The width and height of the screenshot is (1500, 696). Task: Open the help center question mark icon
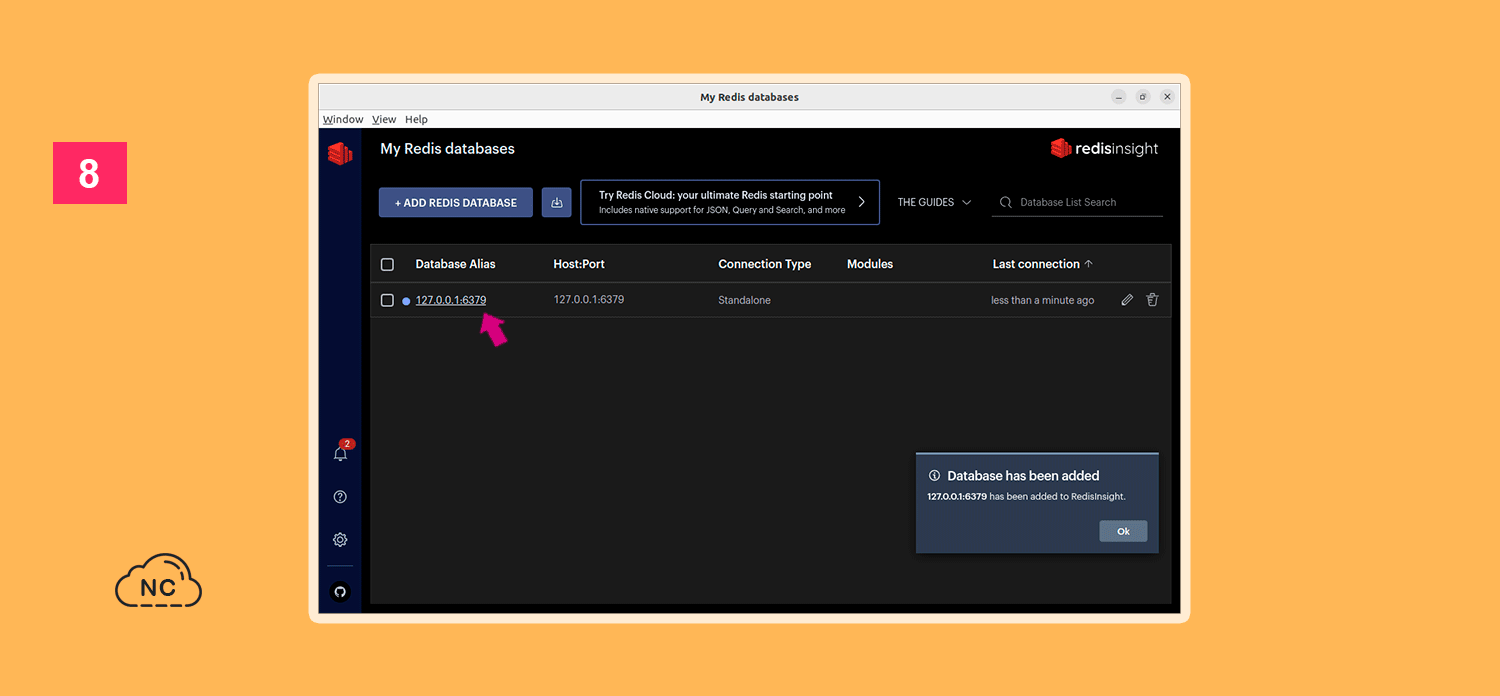(x=340, y=497)
